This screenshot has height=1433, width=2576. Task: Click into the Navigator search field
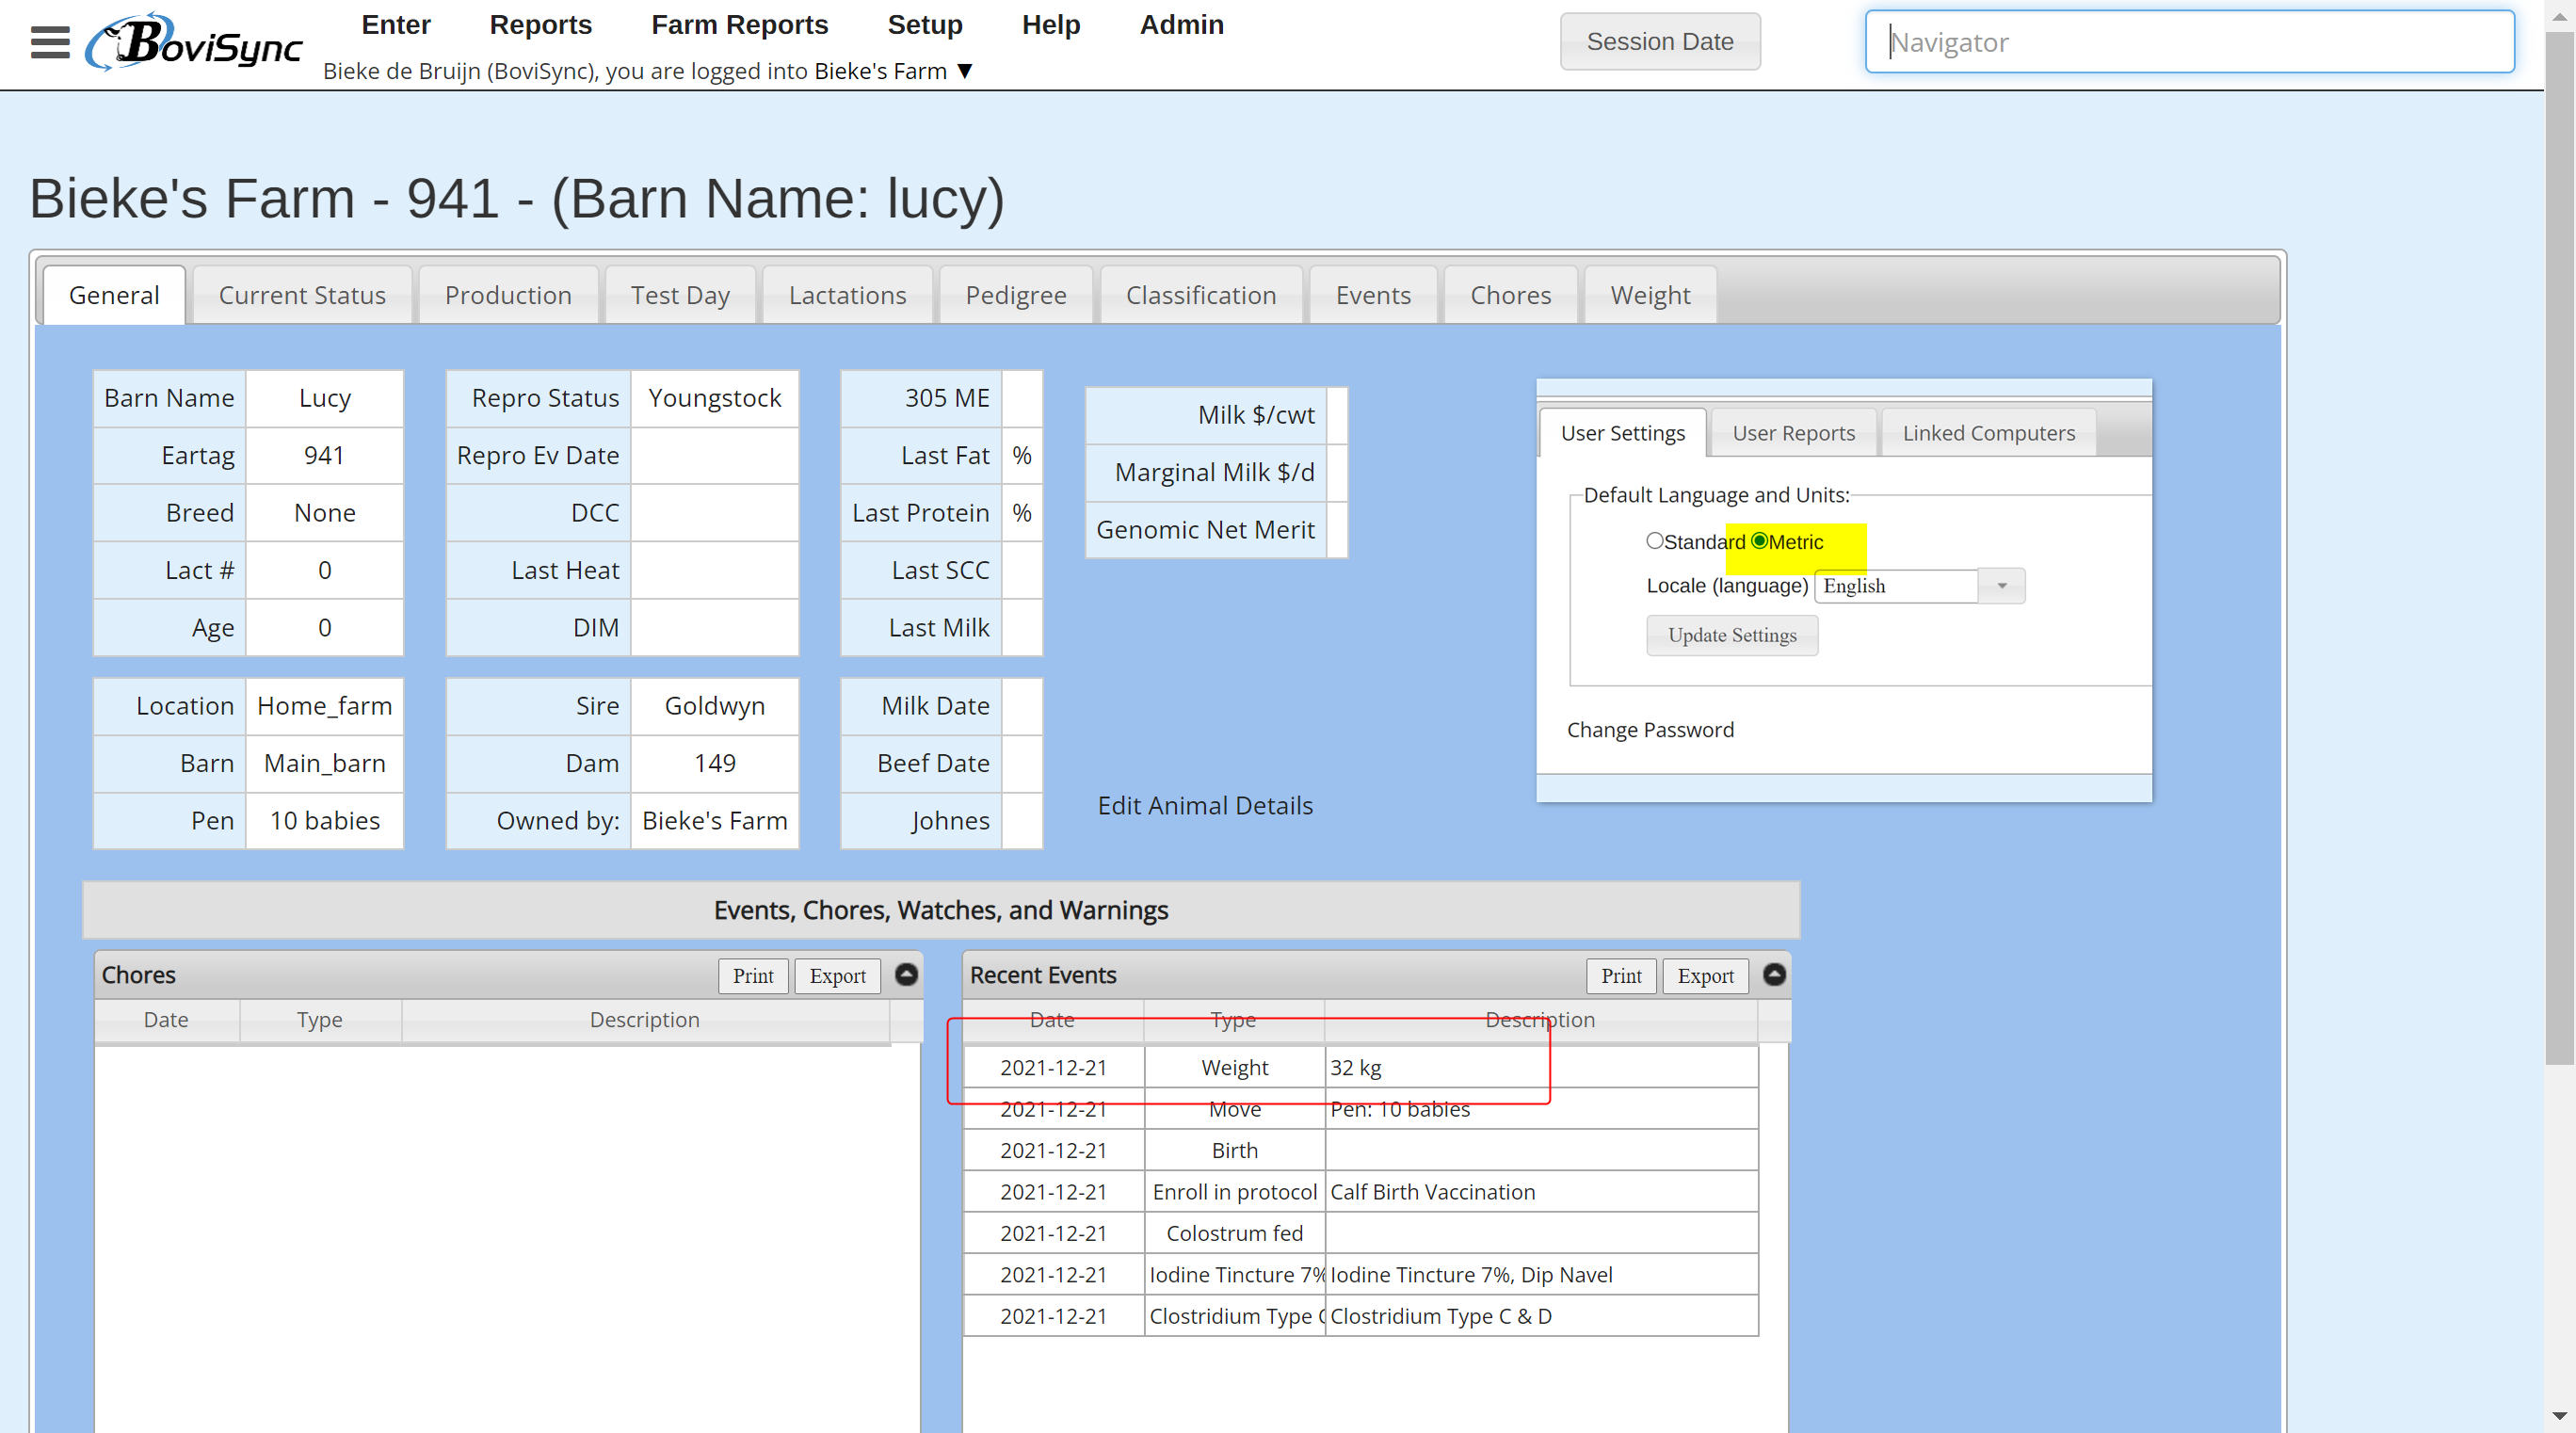[x=2190, y=42]
